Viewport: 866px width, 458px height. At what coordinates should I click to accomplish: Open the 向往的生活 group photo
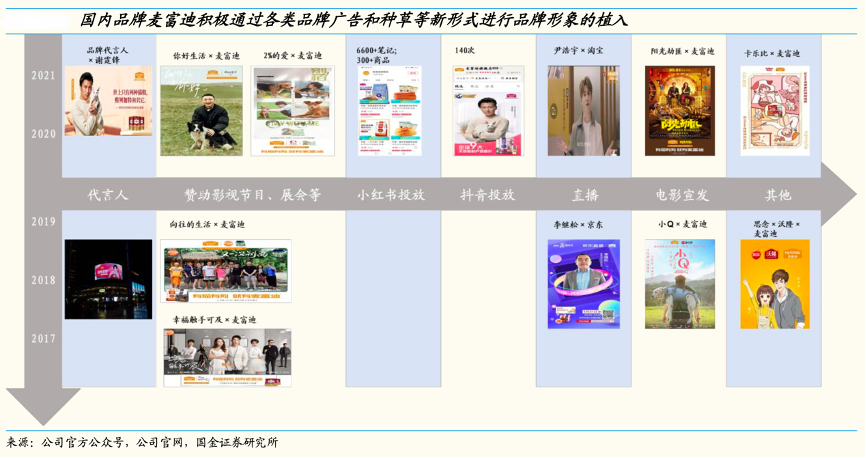pos(226,271)
